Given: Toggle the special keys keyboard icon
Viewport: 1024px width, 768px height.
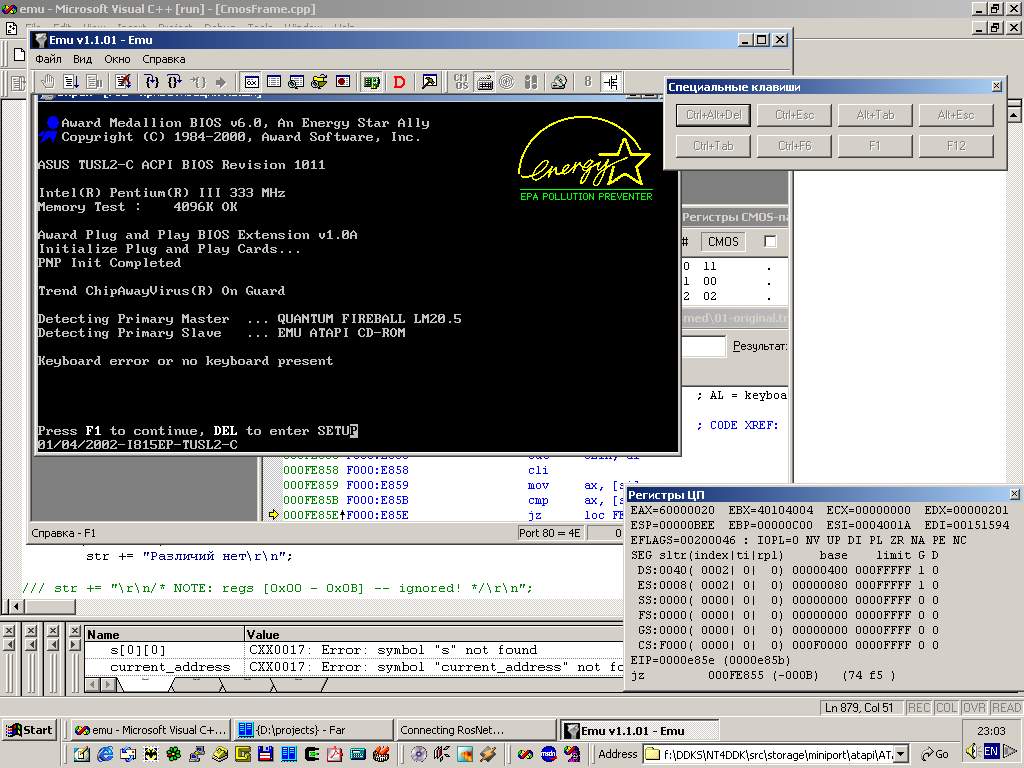Looking at the screenshot, I should point(485,82).
